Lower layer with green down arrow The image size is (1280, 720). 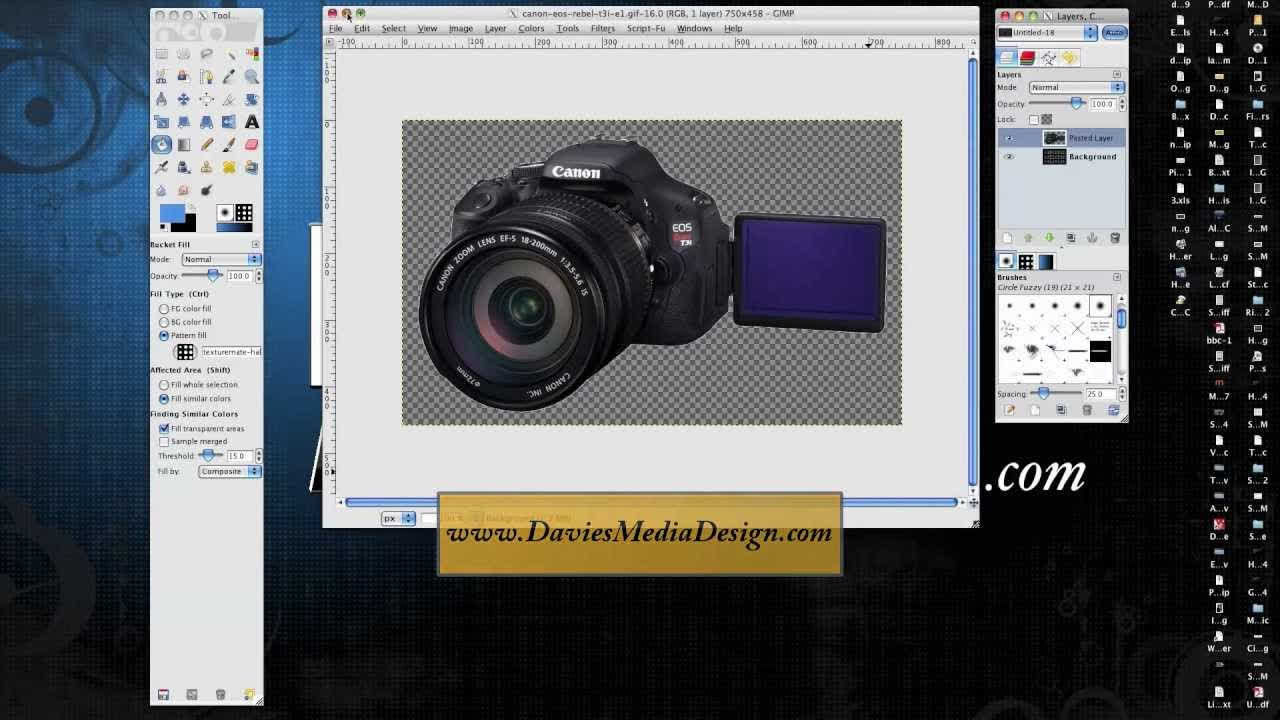(1049, 238)
